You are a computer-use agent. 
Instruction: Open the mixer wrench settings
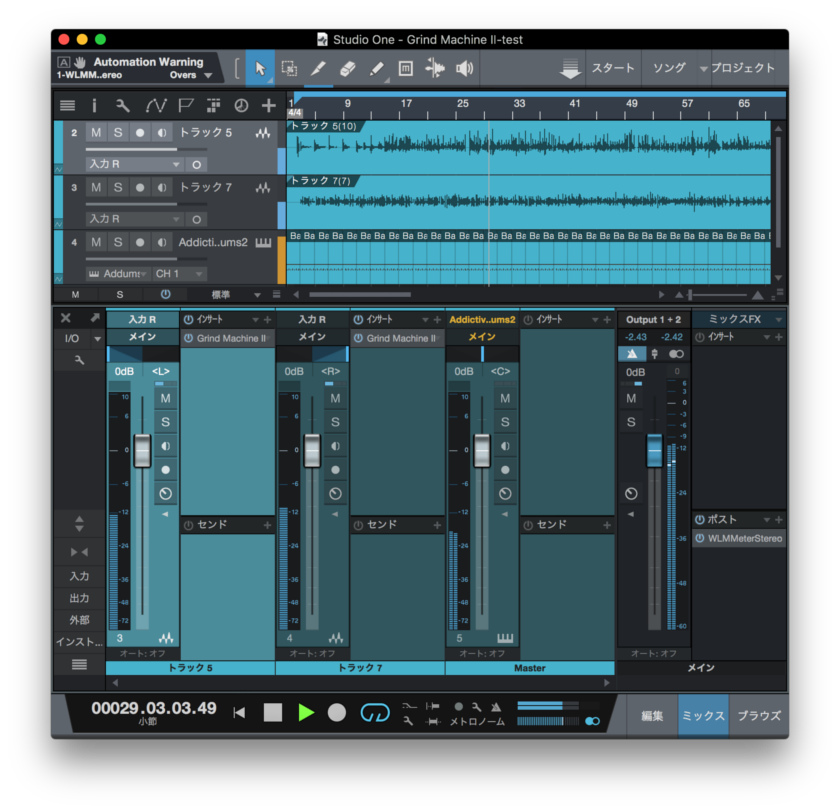79,360
